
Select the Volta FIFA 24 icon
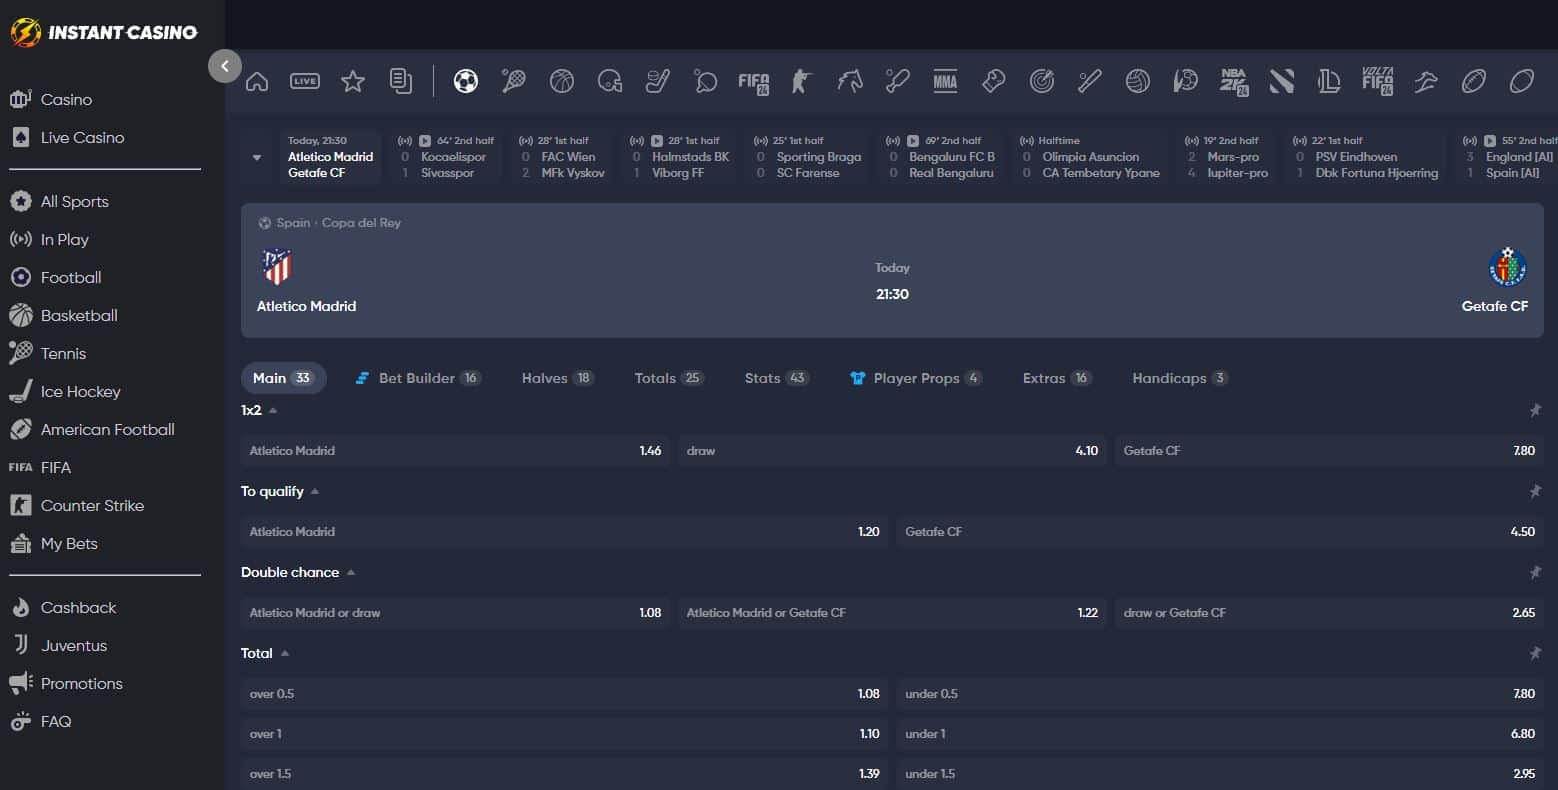pyautogui.click(x=1378, y=82)
